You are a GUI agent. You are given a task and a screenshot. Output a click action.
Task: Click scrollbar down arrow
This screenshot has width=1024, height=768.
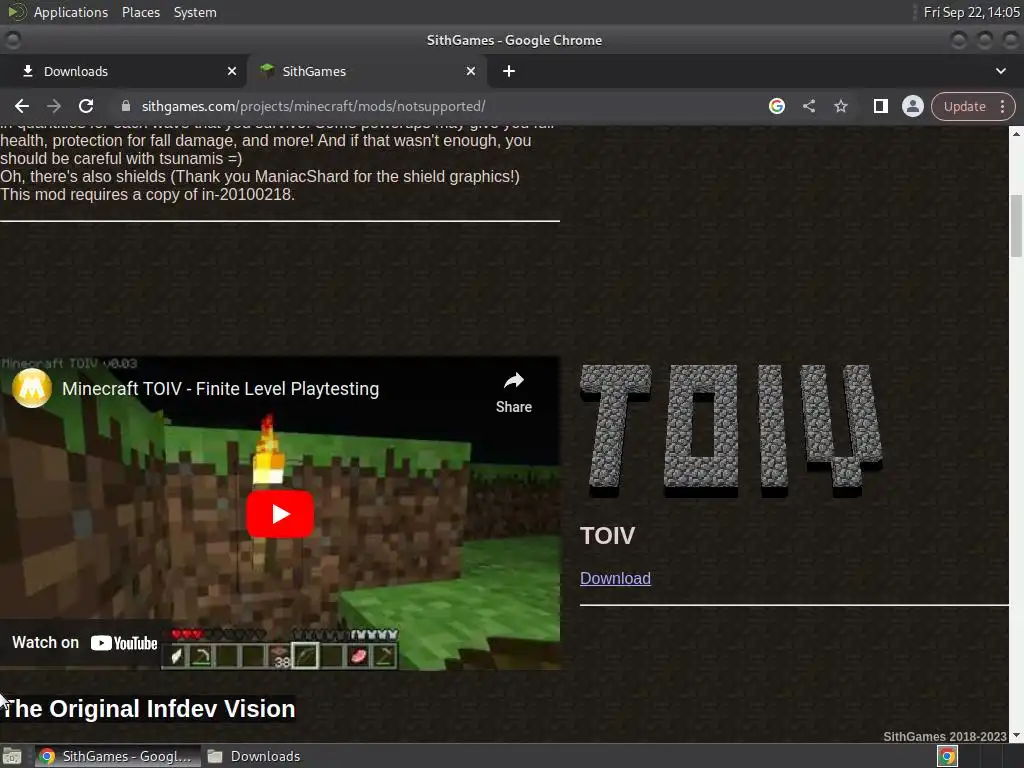pyautogui.click(x=1016, y=735)
